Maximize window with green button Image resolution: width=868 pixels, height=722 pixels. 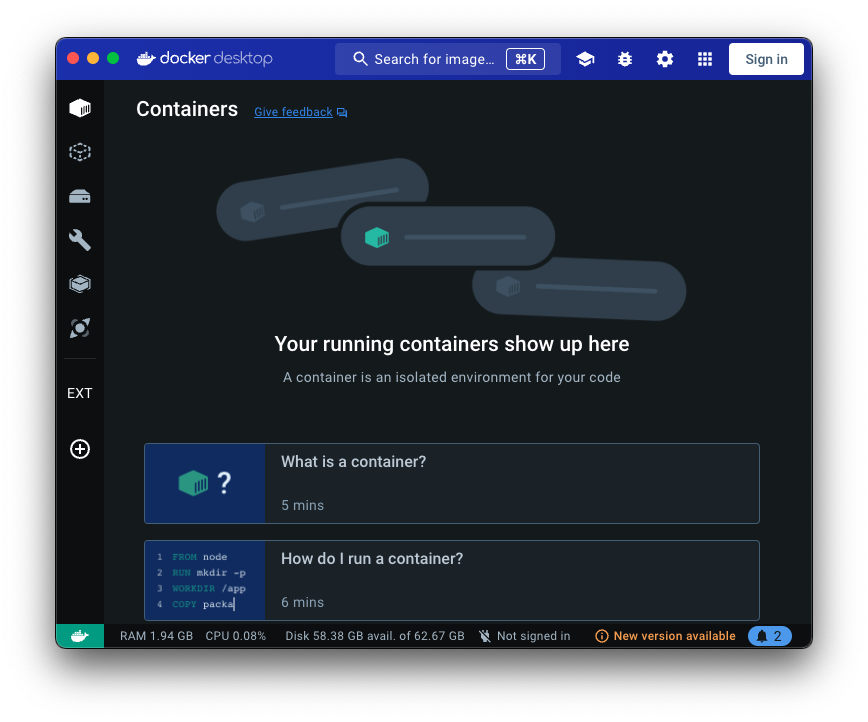pos(113,58)
